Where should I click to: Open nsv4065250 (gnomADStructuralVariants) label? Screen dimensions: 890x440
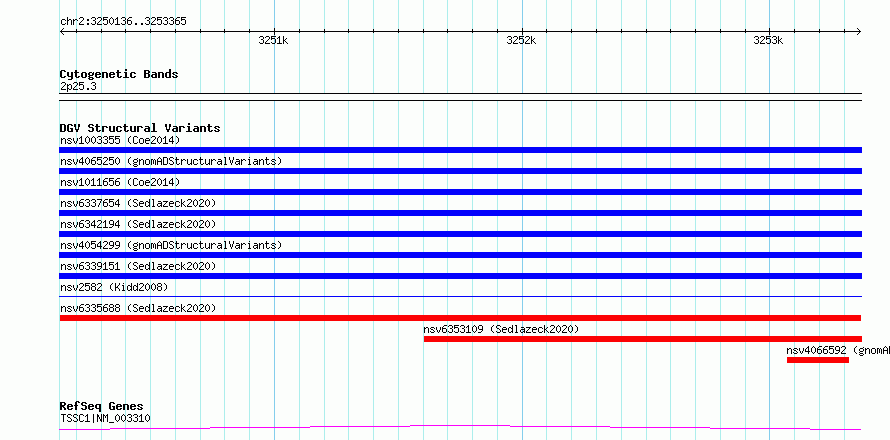coord(171,161)
